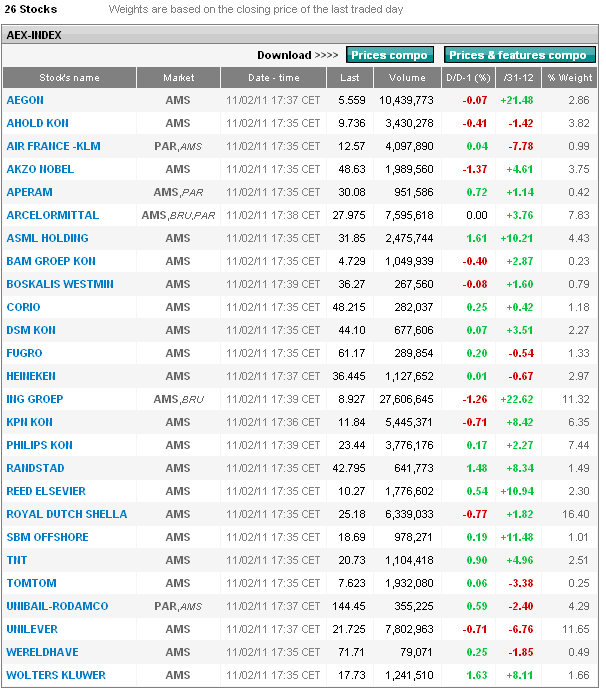Select HEINEKEN last price 36.445
Viewport: 606px width, 694px height.
tap(349, 377)
